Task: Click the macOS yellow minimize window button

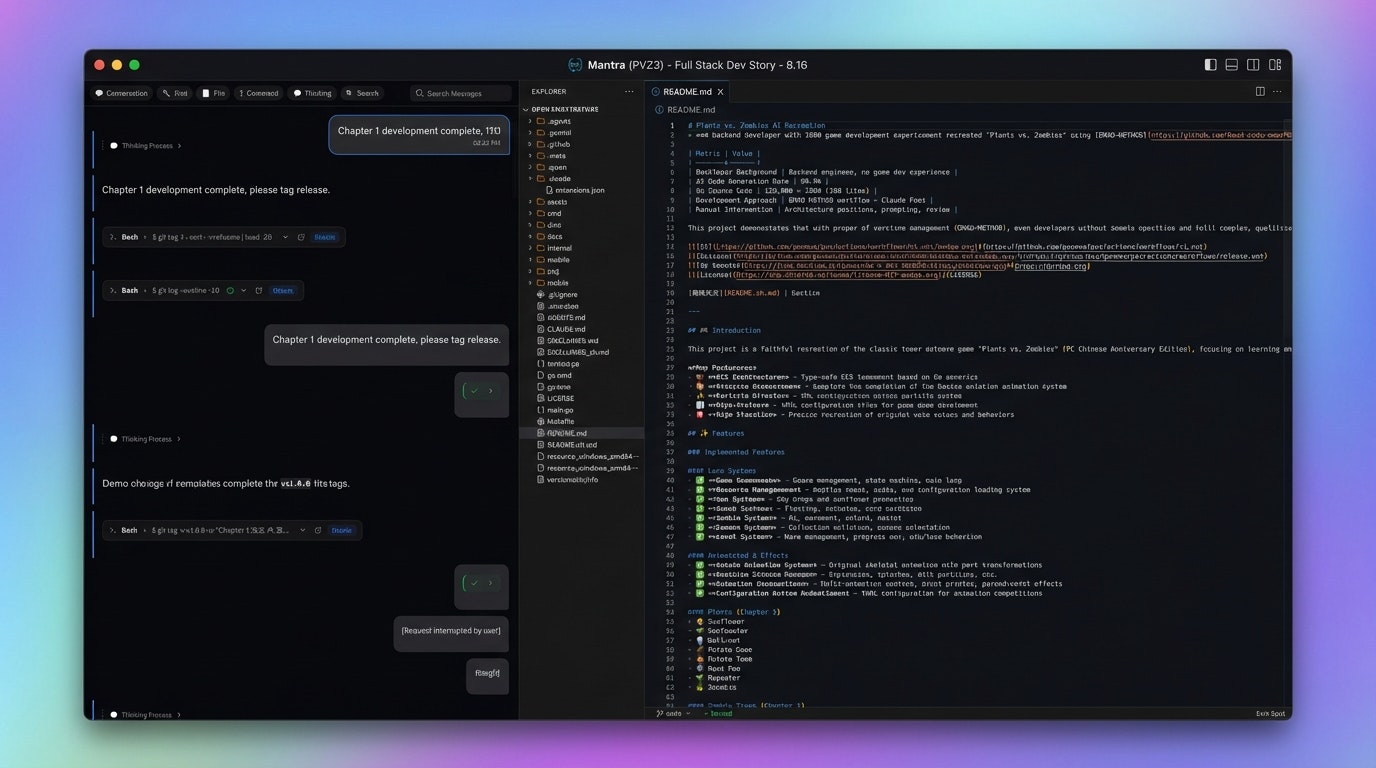Action: point(117,65)
